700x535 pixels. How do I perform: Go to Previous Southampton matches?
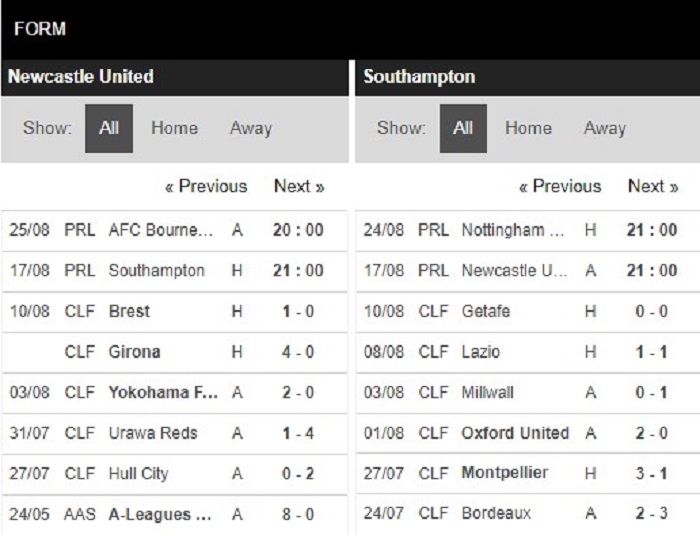tap(560, 186)
